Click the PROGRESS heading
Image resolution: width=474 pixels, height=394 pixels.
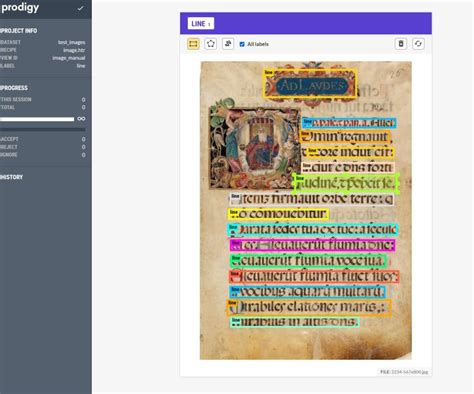(x=14, y=88)
